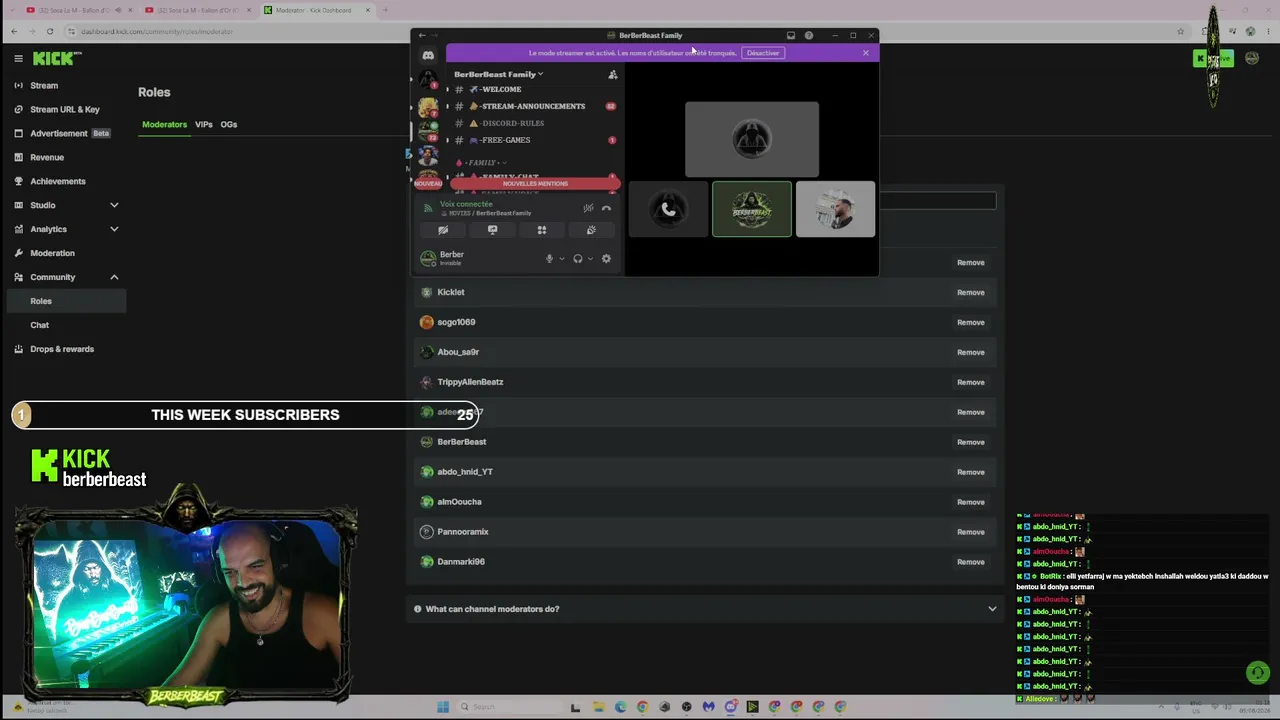Open microphone input options dropdown

click(561, 259)
